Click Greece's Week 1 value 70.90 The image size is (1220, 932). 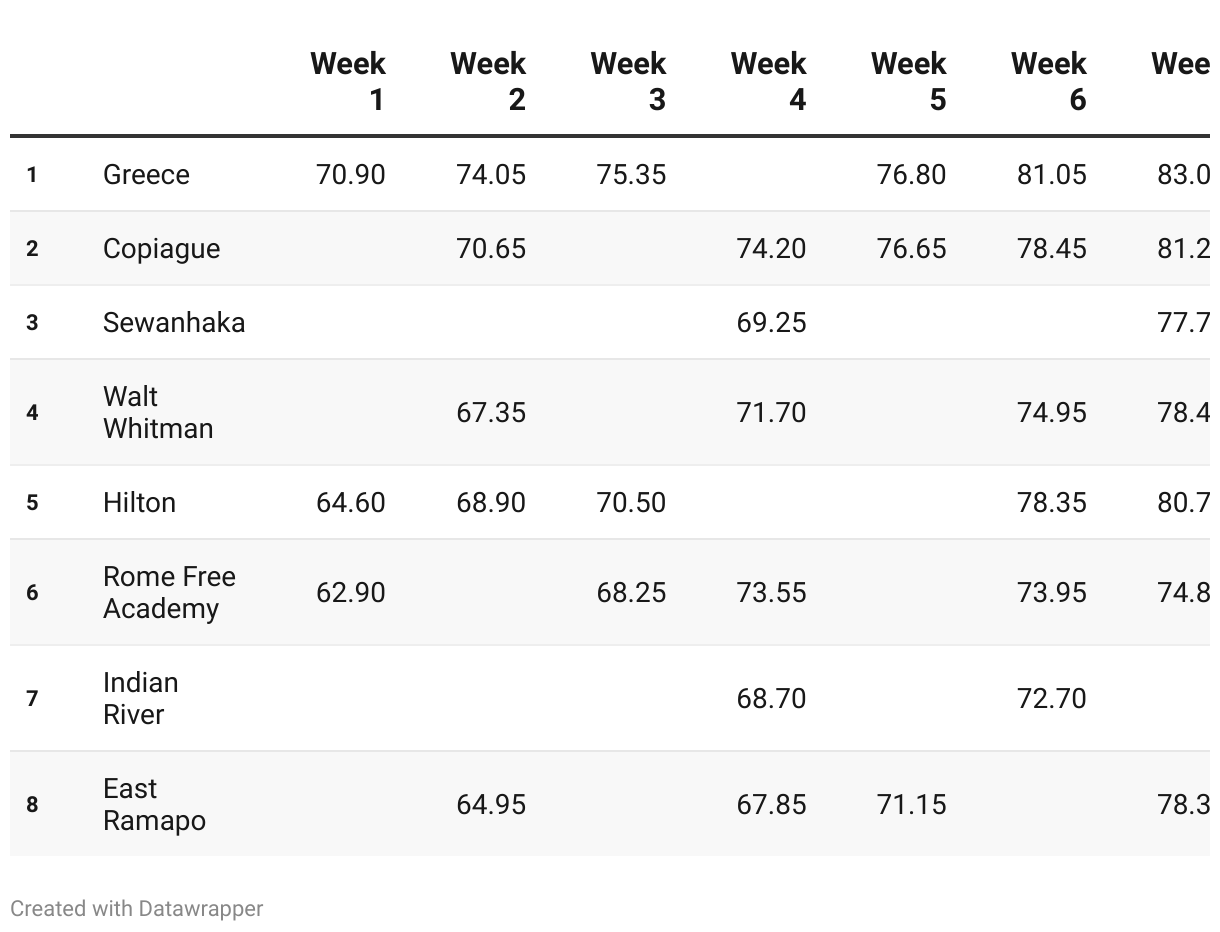[x=350, y=175]
